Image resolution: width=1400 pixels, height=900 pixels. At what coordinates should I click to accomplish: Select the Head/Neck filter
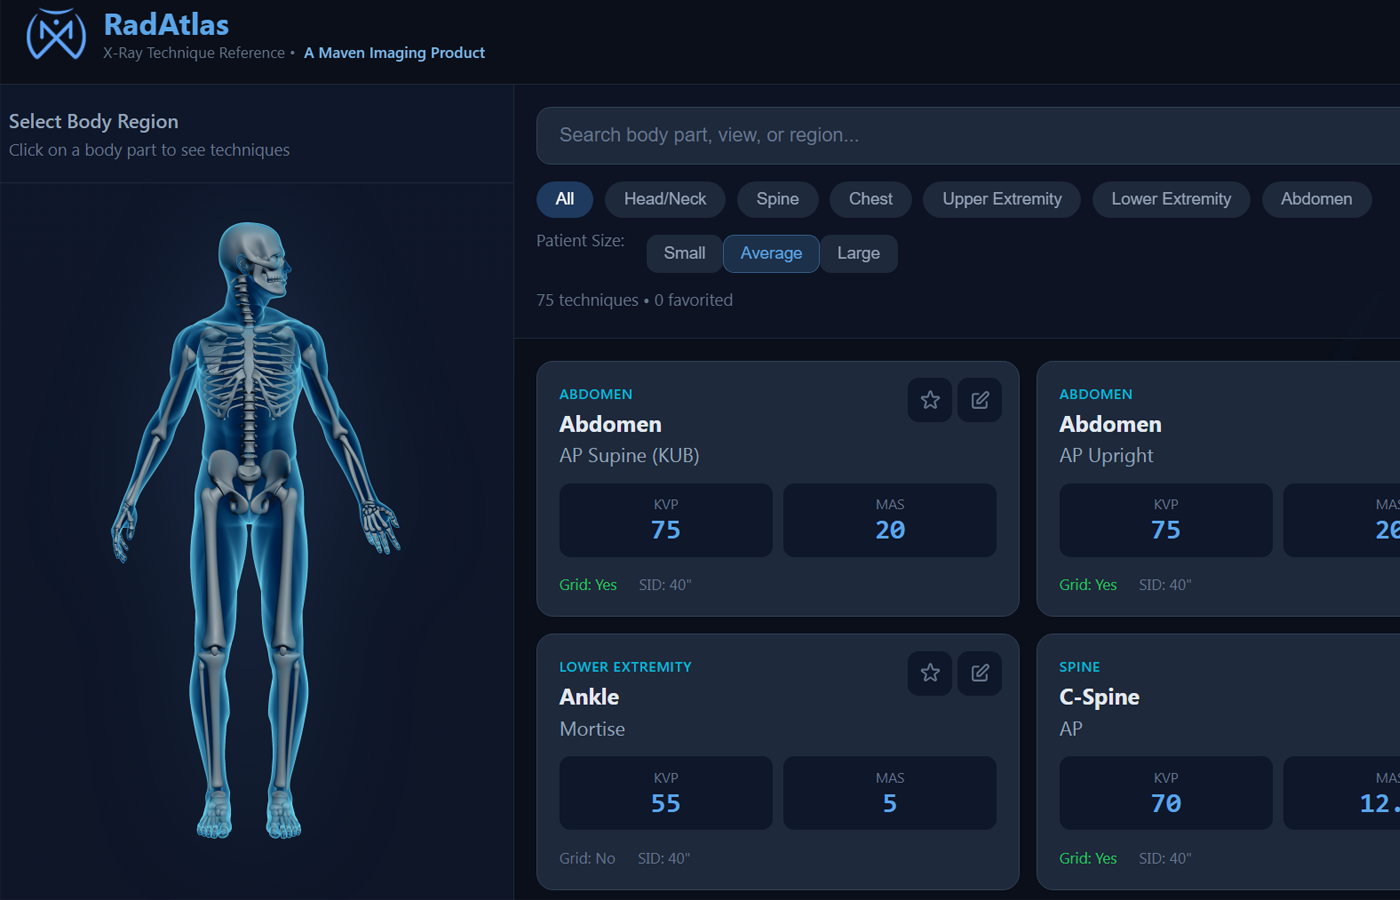pos(664,199)
